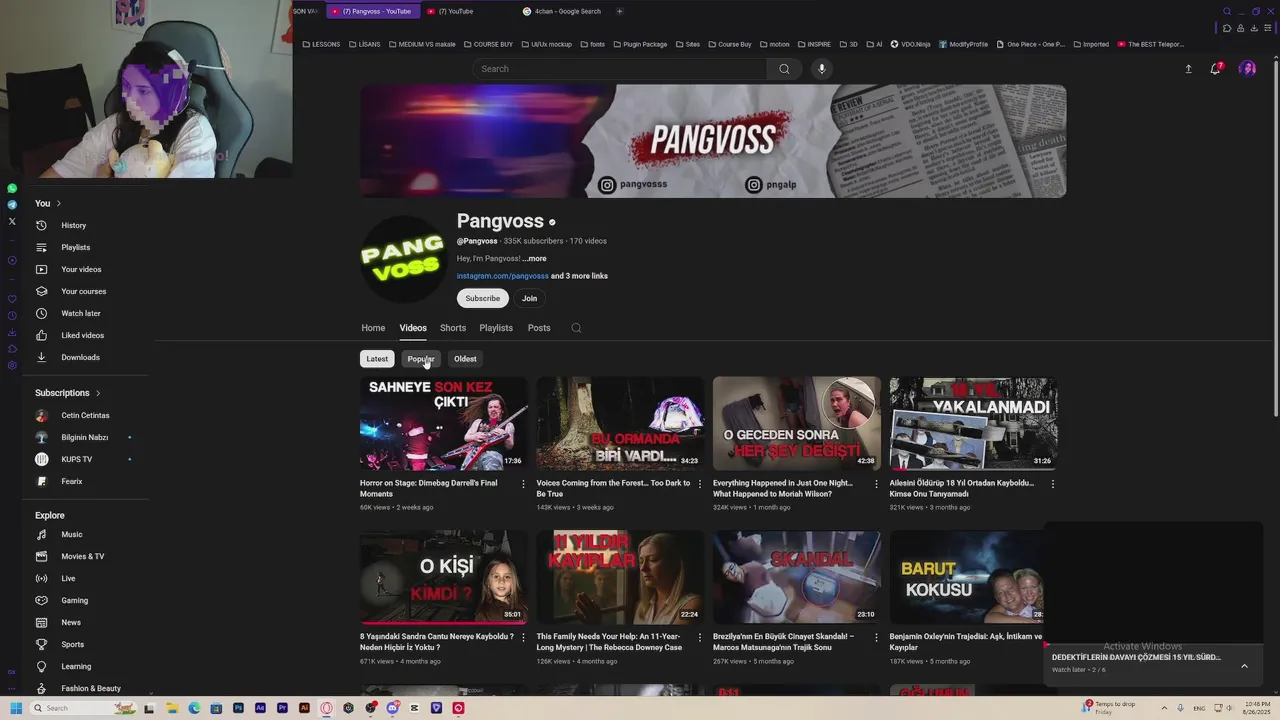Image resolution: width=1280 pixels, height=720 pixels.
Task: Expand the You section chevron
Action: (58, 203)
